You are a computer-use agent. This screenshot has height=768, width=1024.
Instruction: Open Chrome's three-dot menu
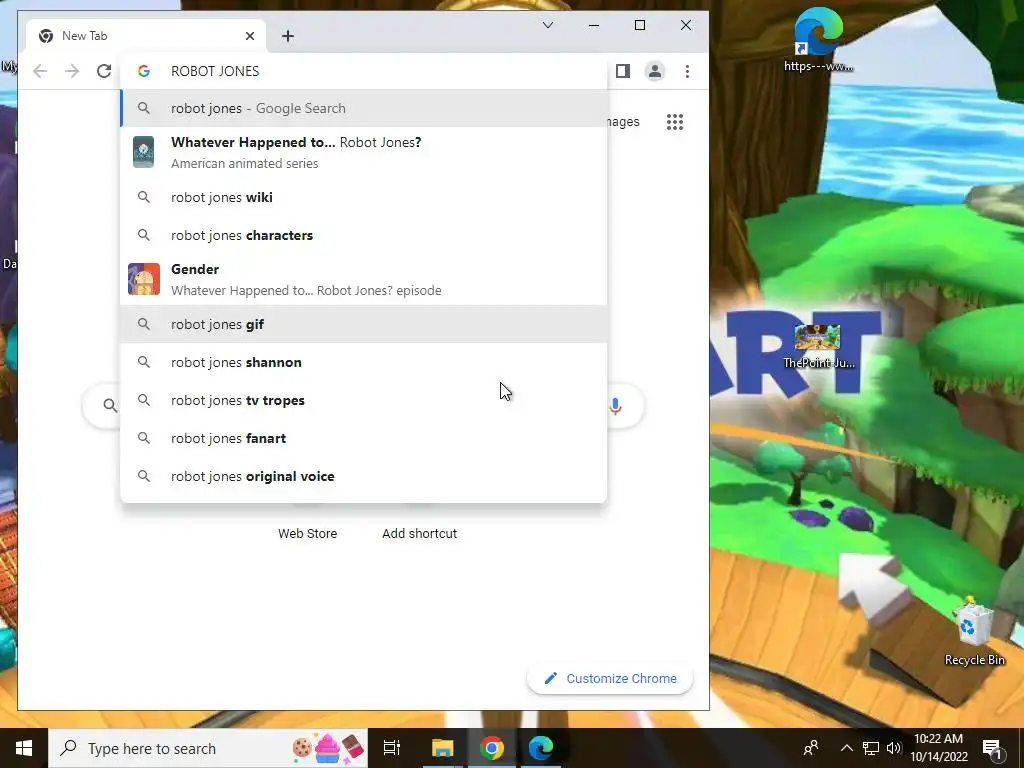[687, 71]
